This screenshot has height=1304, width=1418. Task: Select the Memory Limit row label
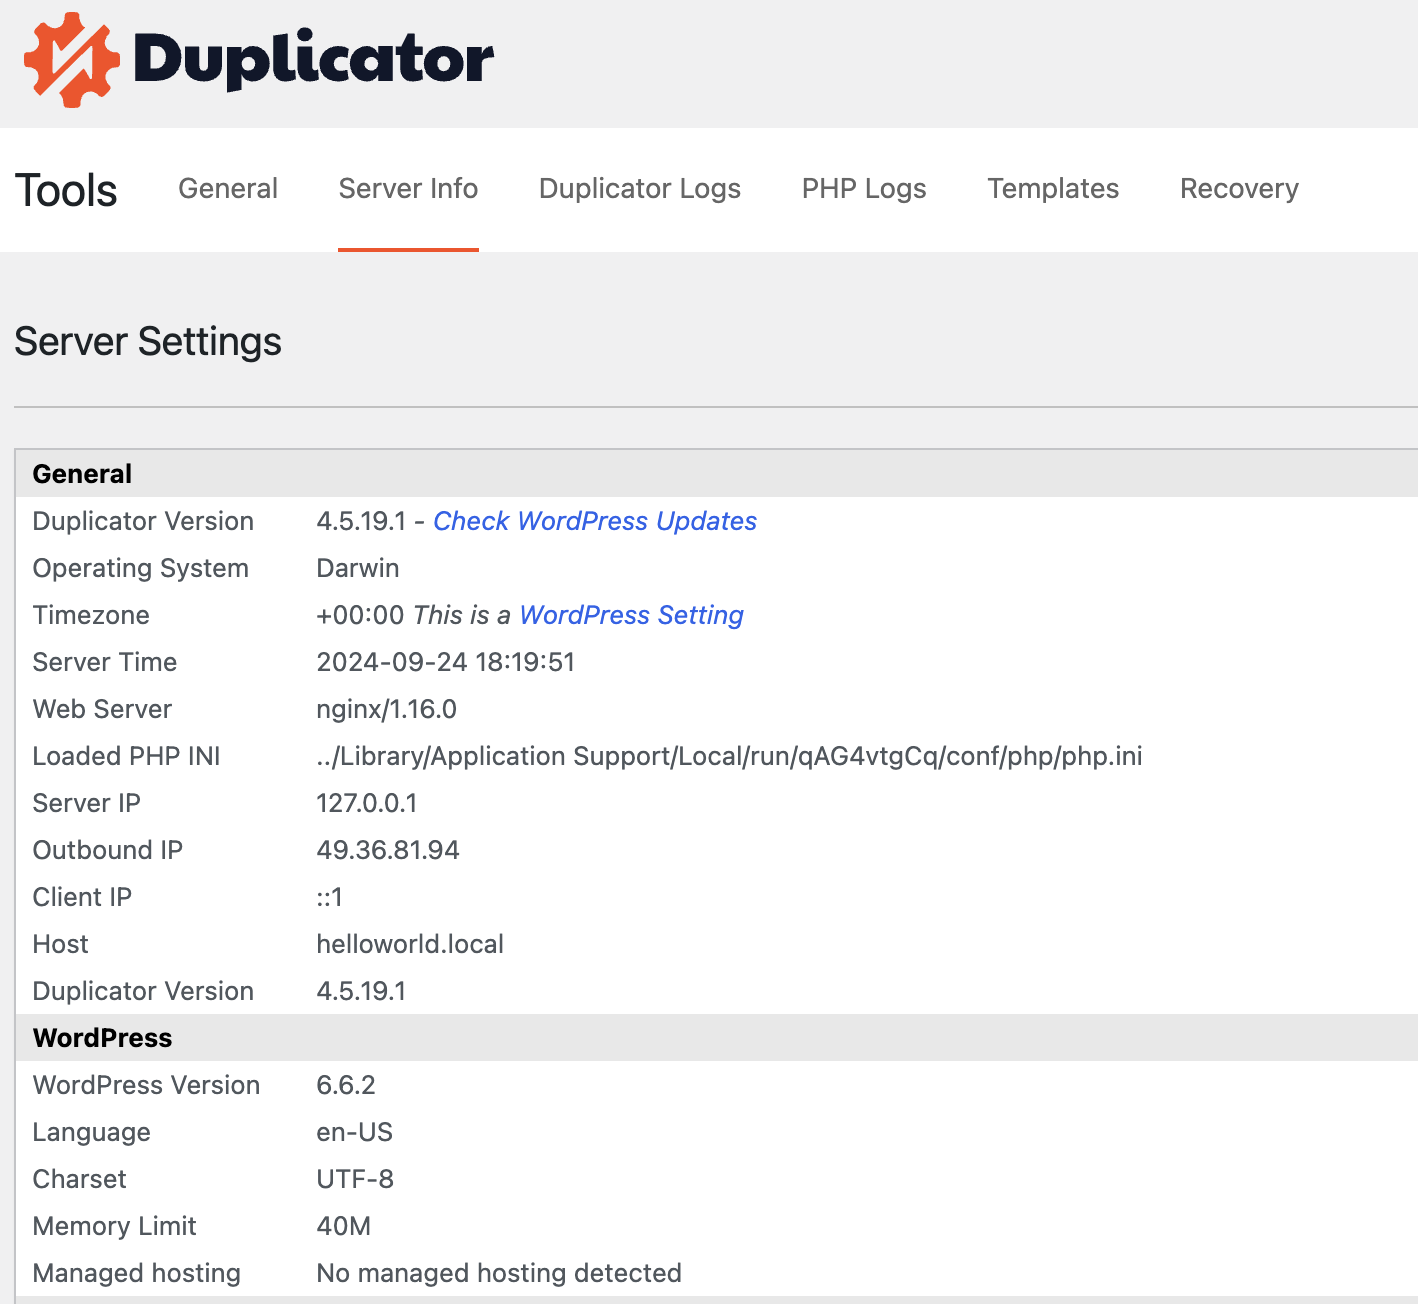click(x=115, y=1226)
